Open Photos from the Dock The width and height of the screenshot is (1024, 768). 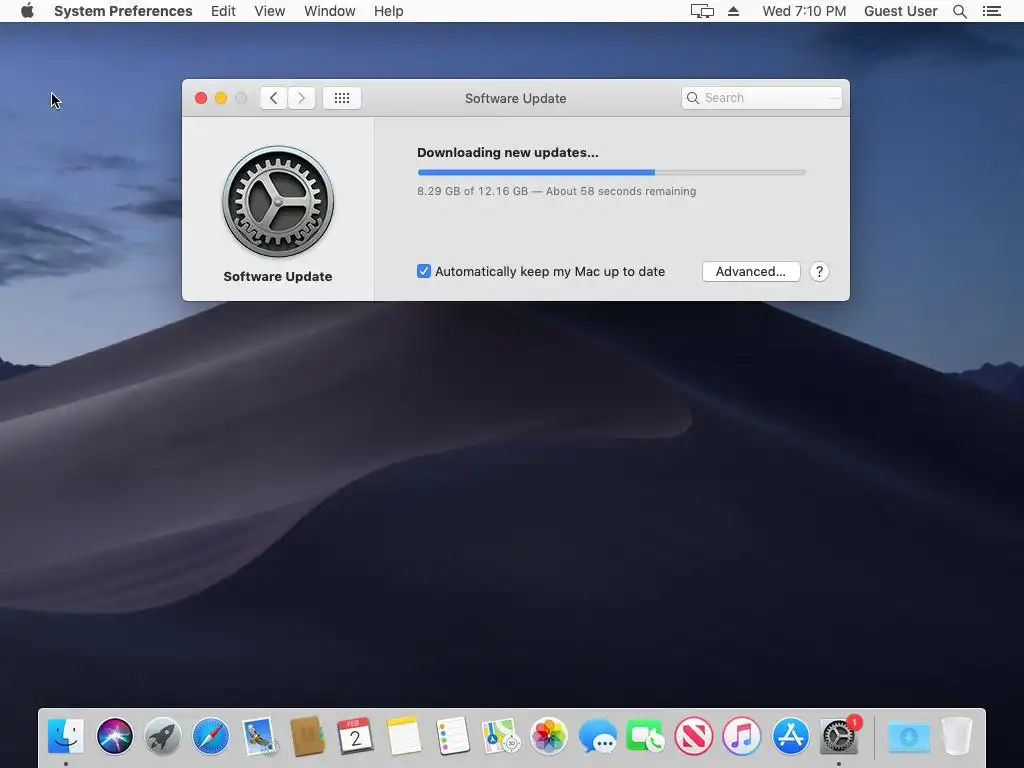pyautogui.click(x=549, y=736)
